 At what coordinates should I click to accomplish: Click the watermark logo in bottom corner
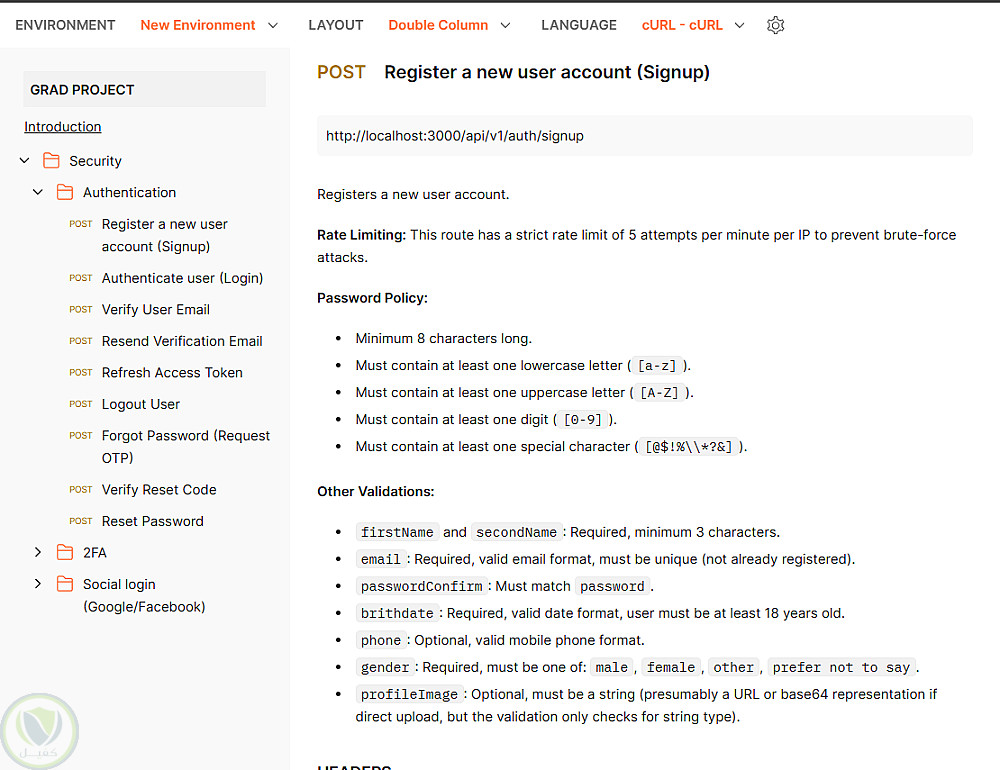[x=40, y=730]
